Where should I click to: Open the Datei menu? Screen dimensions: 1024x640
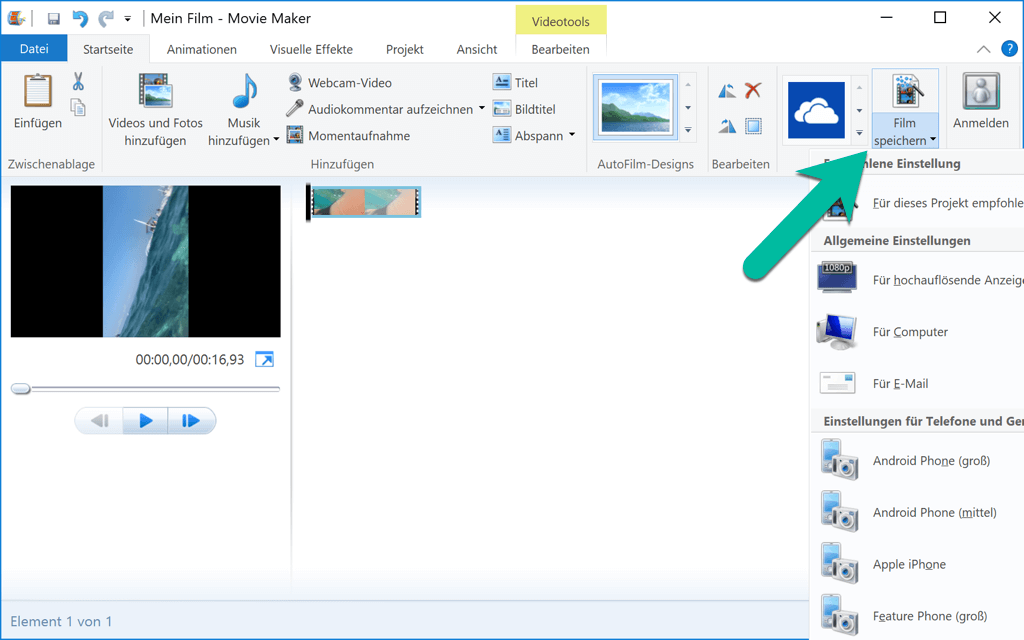34,49
